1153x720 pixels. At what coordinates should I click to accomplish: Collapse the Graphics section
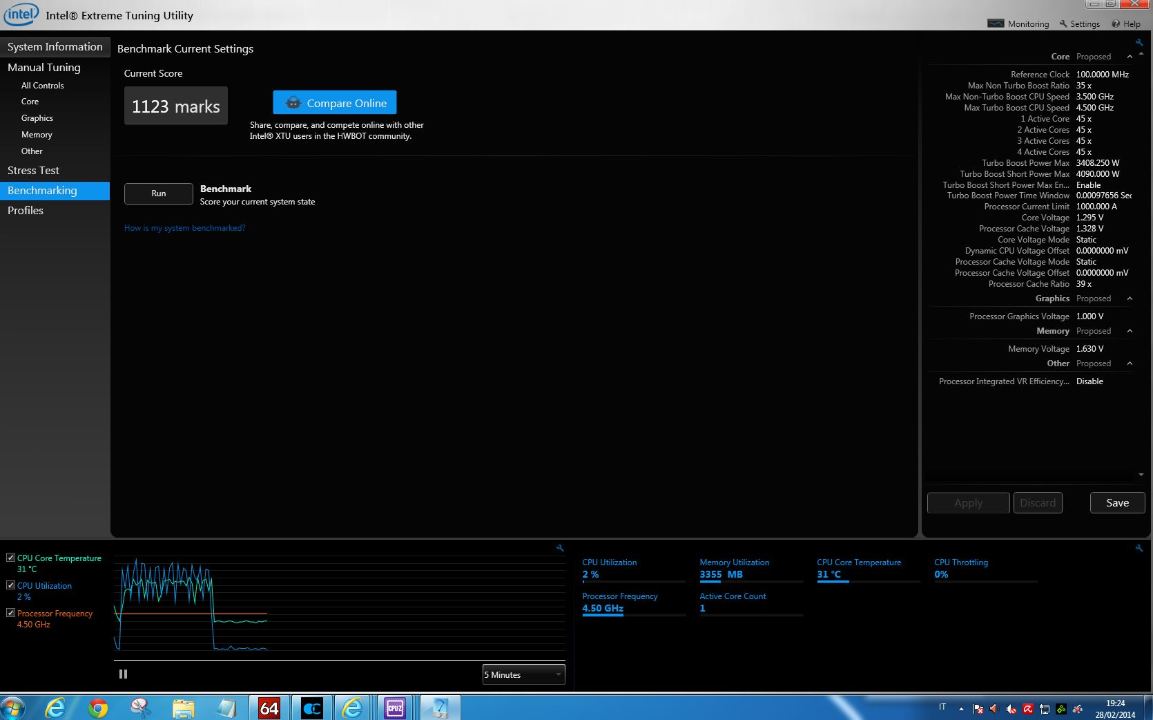1129,299
